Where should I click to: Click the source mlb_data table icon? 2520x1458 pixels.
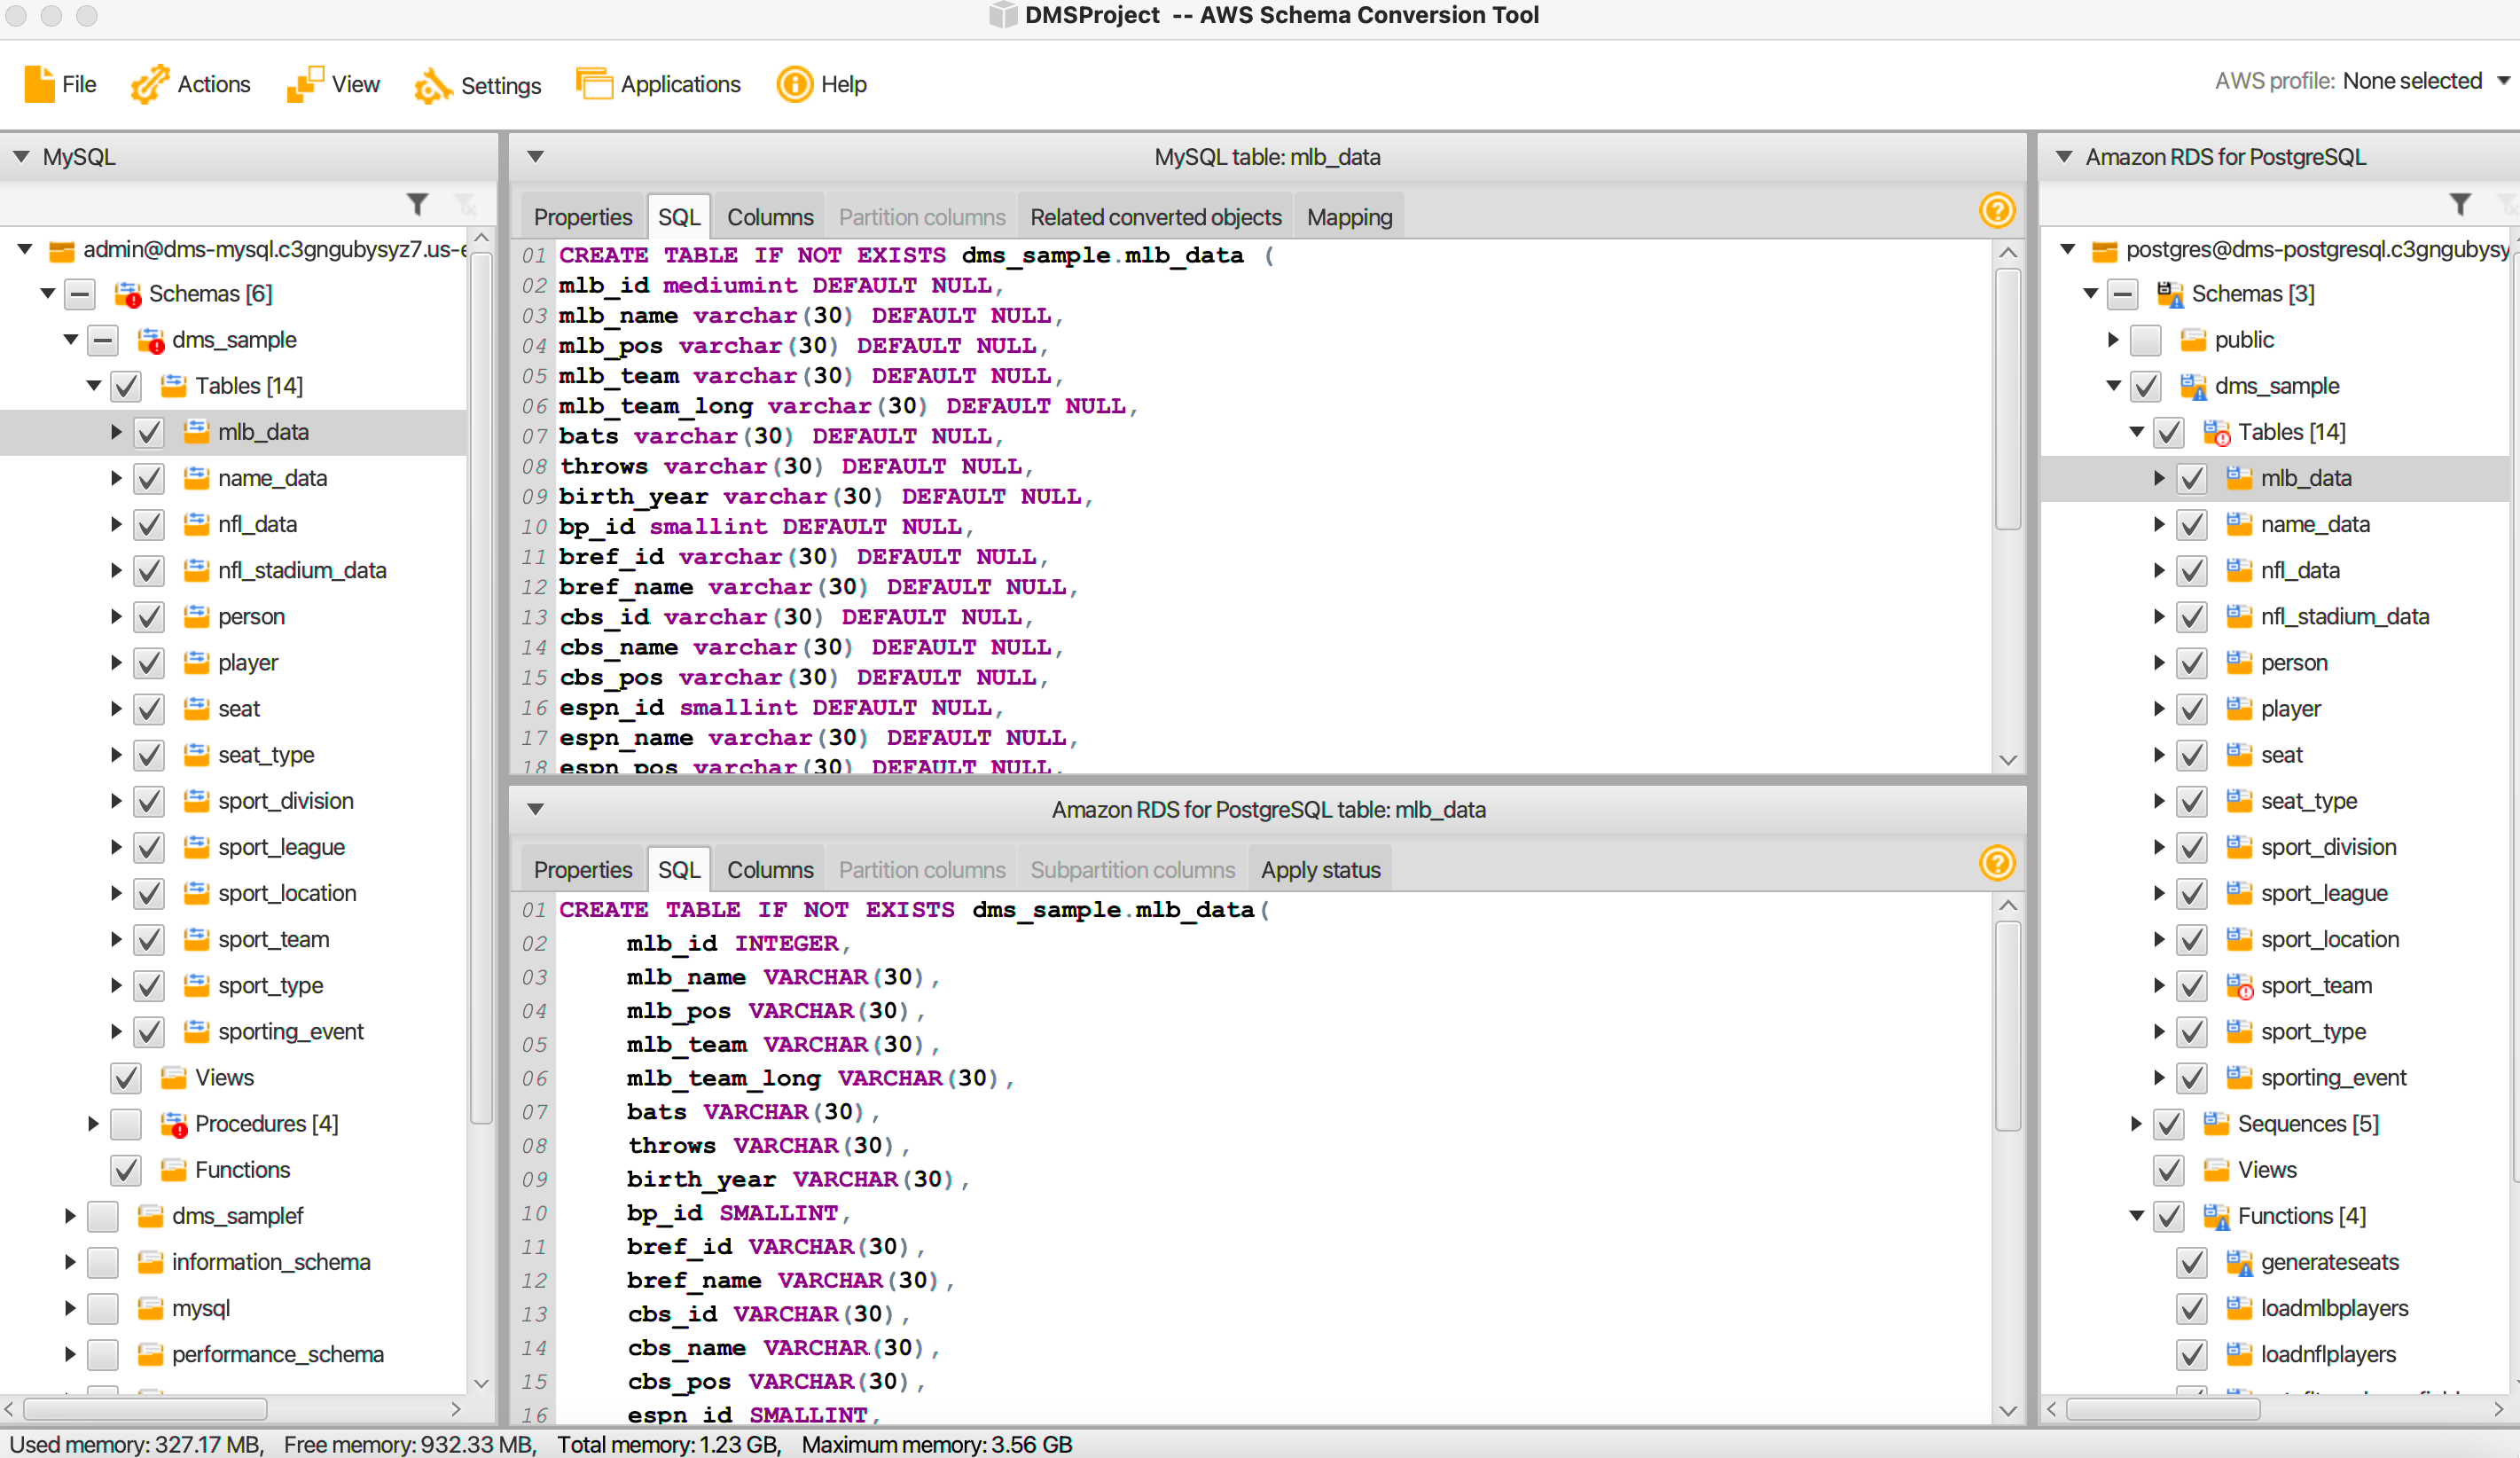(196, 432)
